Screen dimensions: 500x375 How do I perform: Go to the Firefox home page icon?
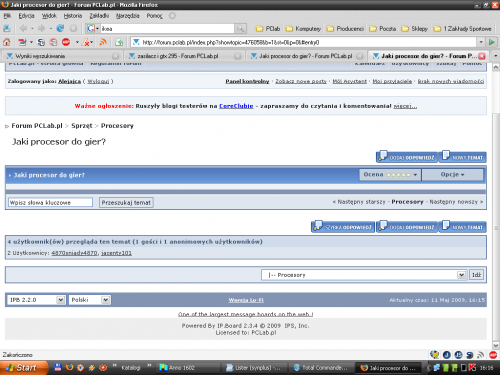tap(7, 42)
